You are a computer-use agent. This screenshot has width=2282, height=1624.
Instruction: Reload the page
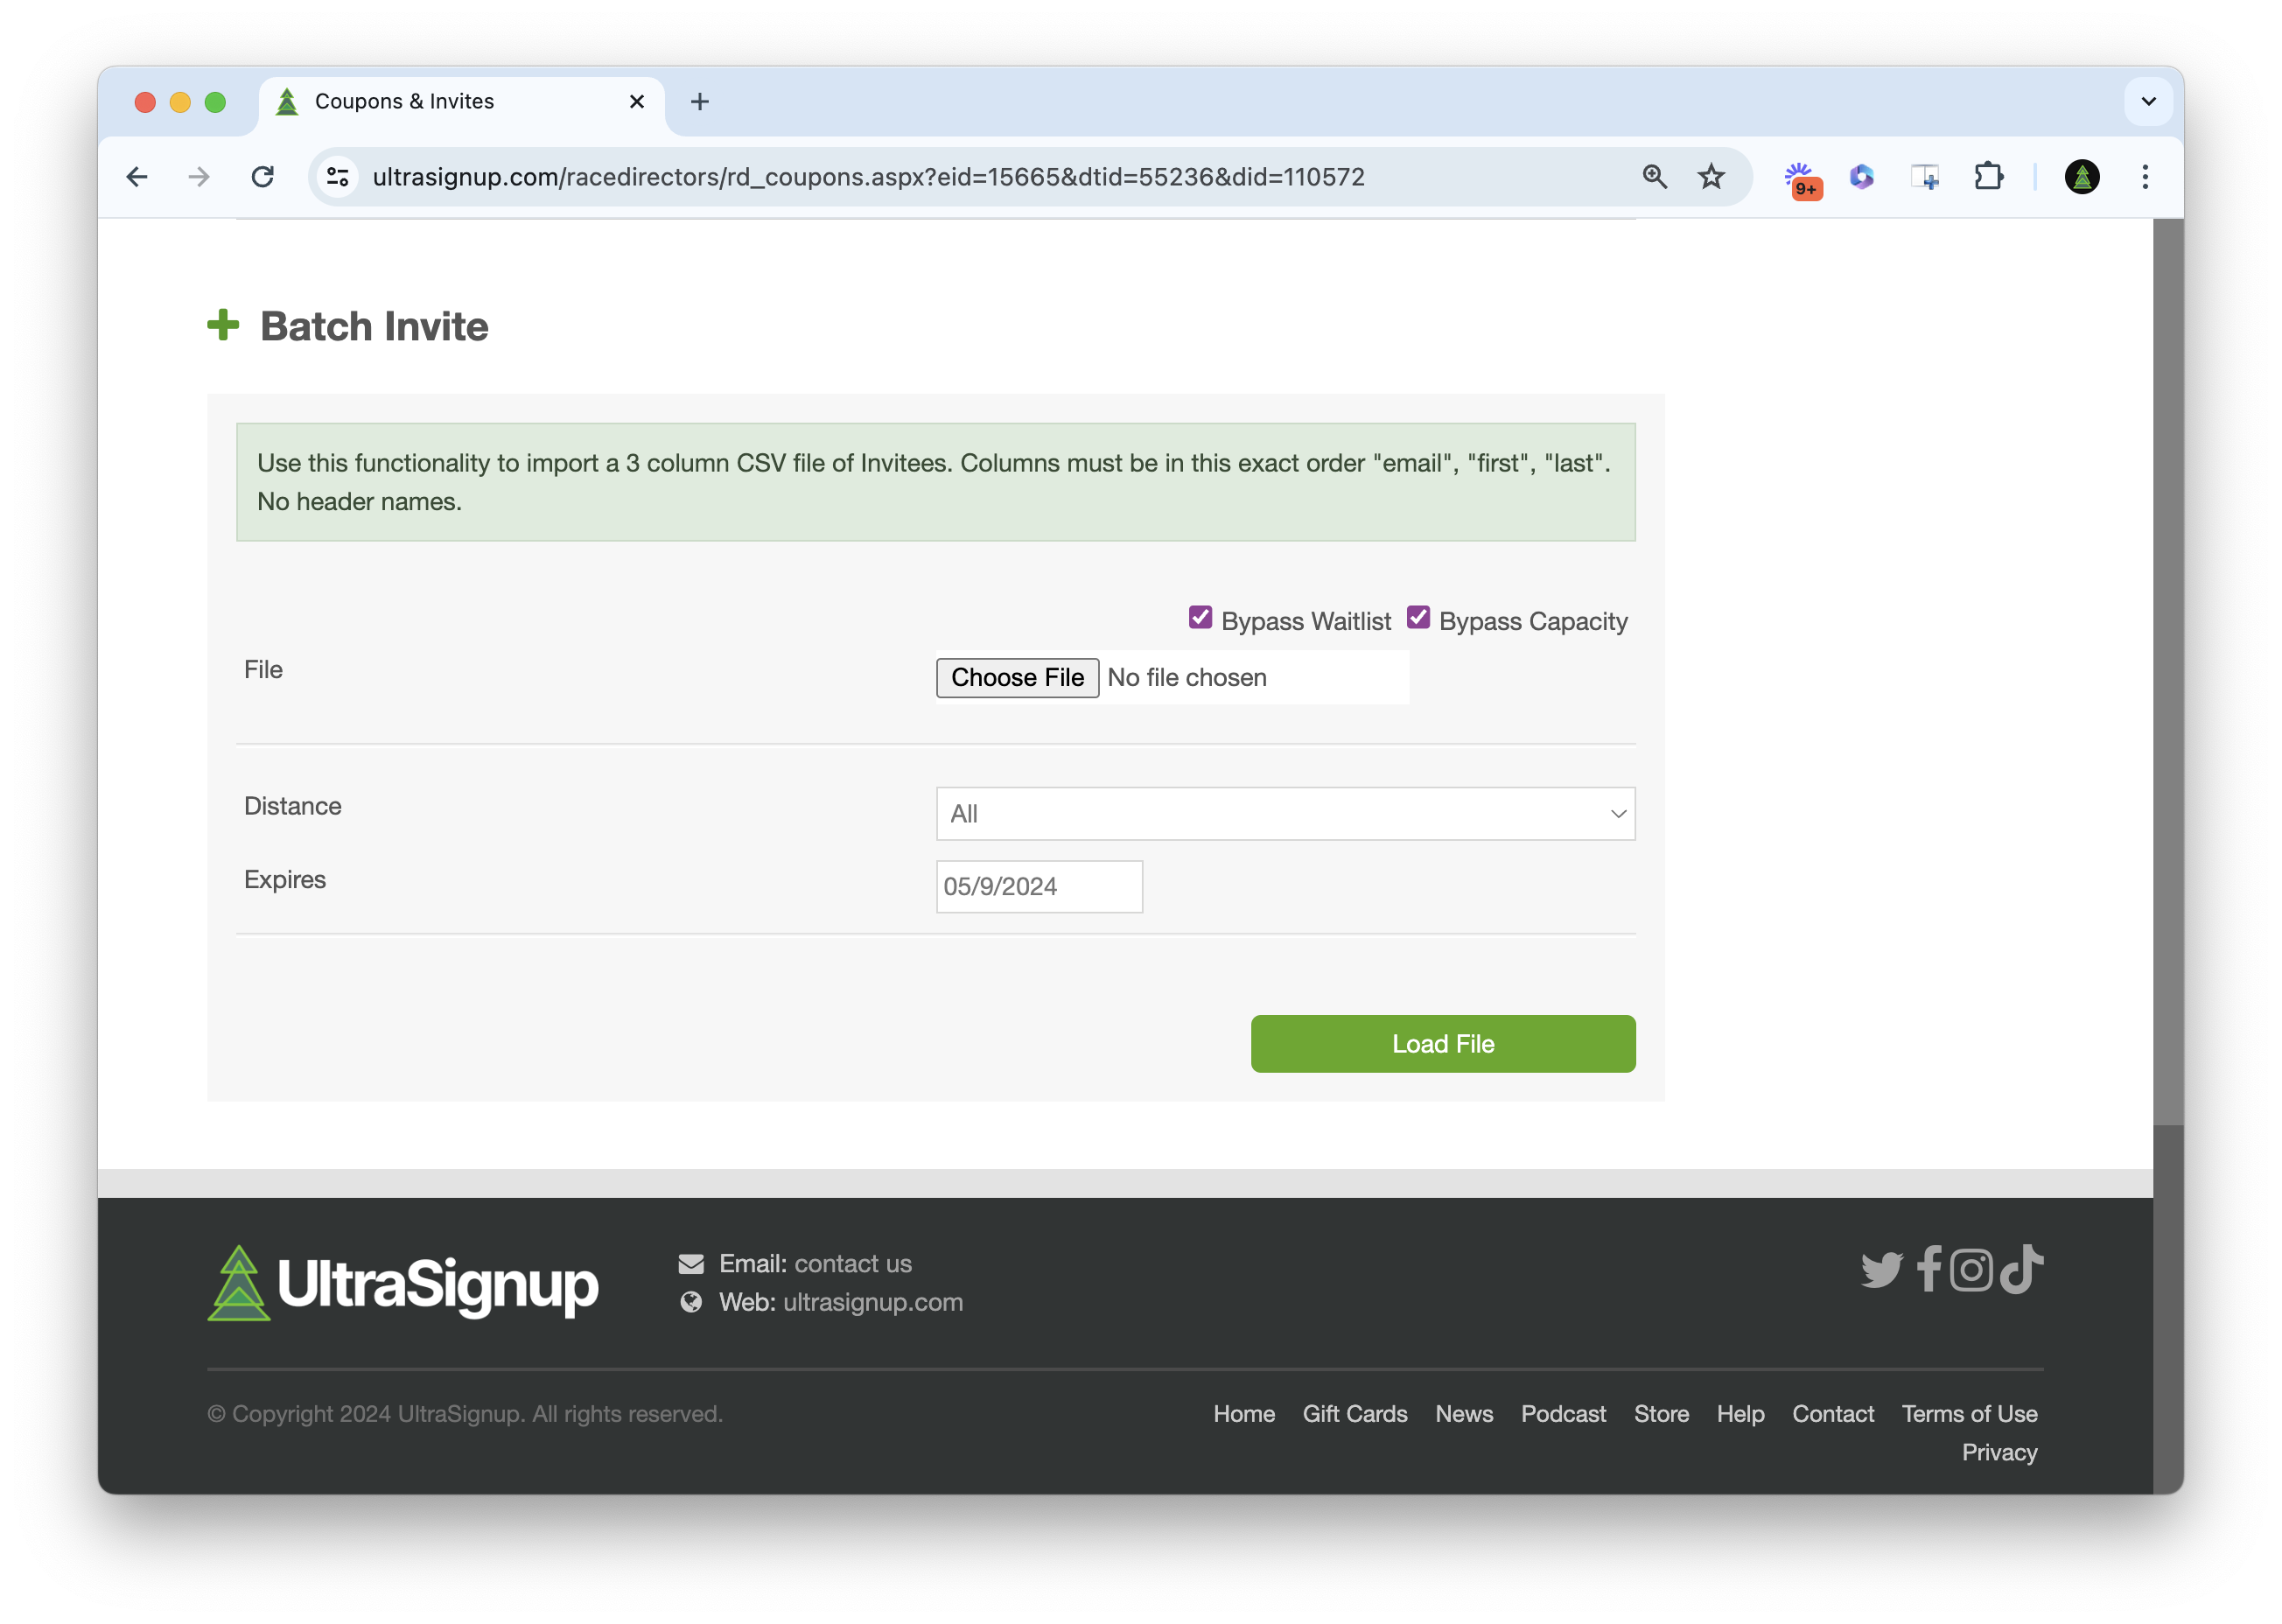263,177
